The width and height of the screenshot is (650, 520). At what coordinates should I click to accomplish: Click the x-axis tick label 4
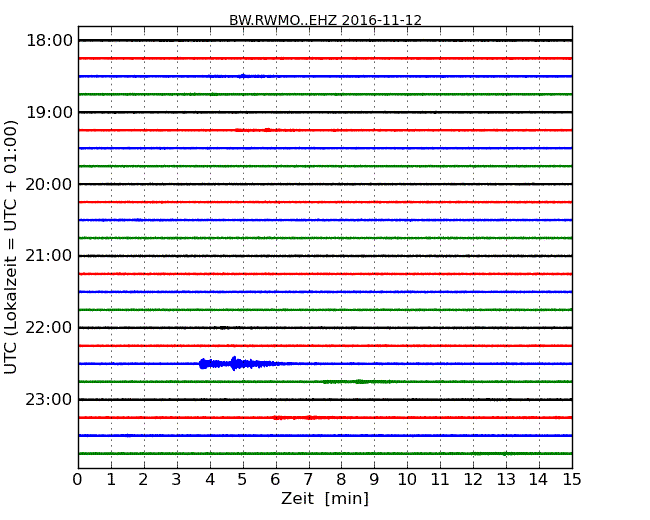click(210, 480)
